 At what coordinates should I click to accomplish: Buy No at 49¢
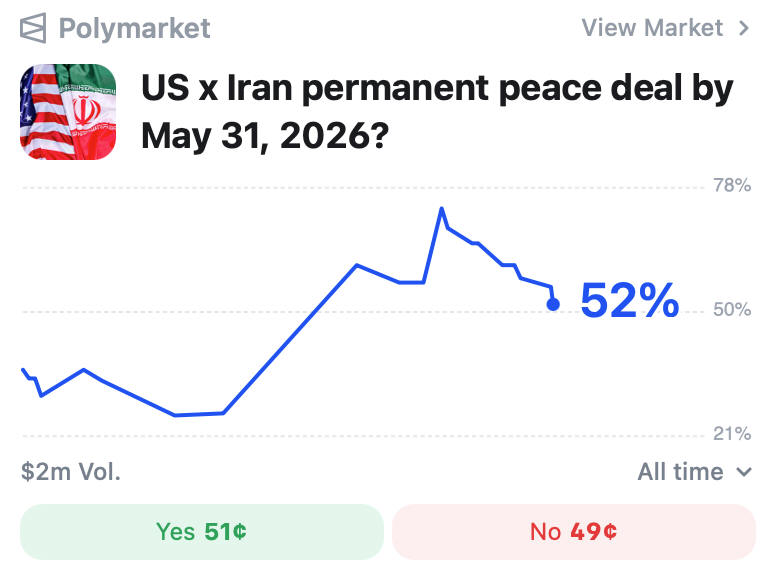[574, 532]
